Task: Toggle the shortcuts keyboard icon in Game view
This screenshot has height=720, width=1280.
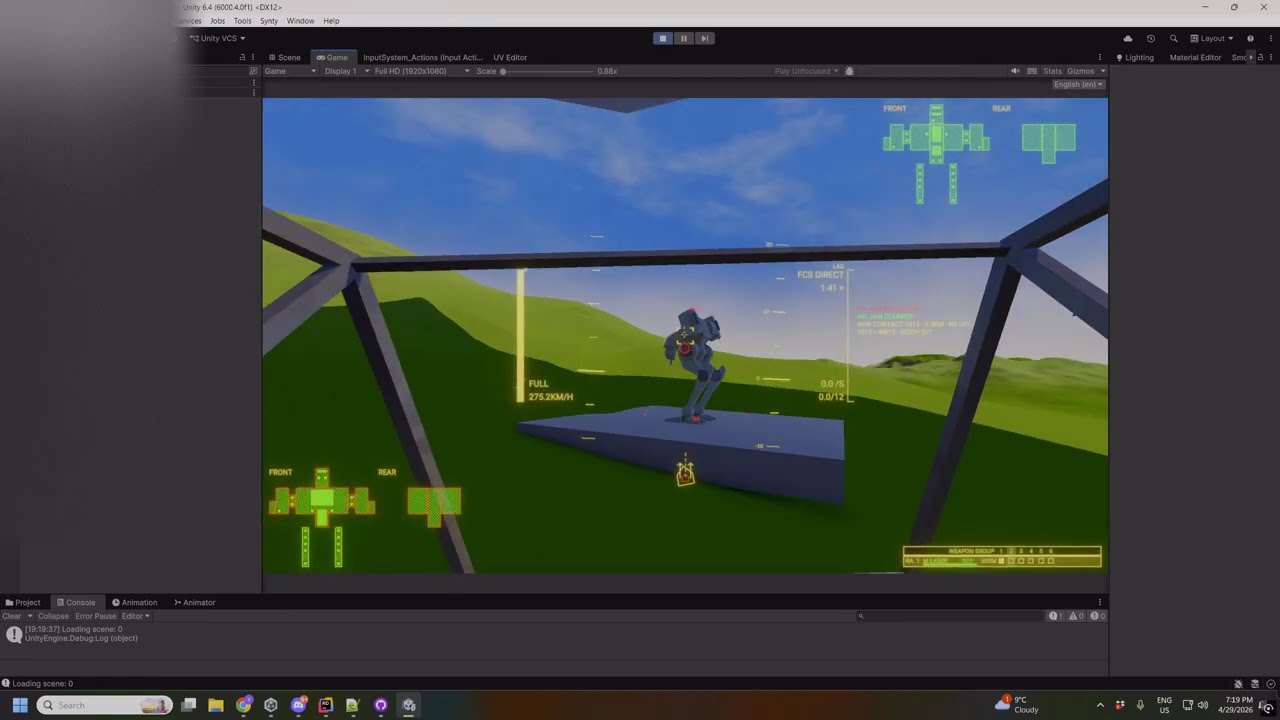Action: coord(1032,71)
